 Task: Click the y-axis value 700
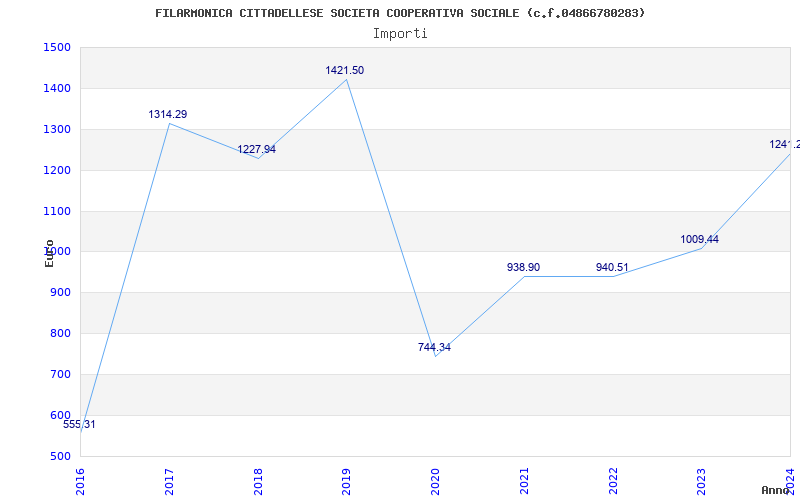click(60, 374)
